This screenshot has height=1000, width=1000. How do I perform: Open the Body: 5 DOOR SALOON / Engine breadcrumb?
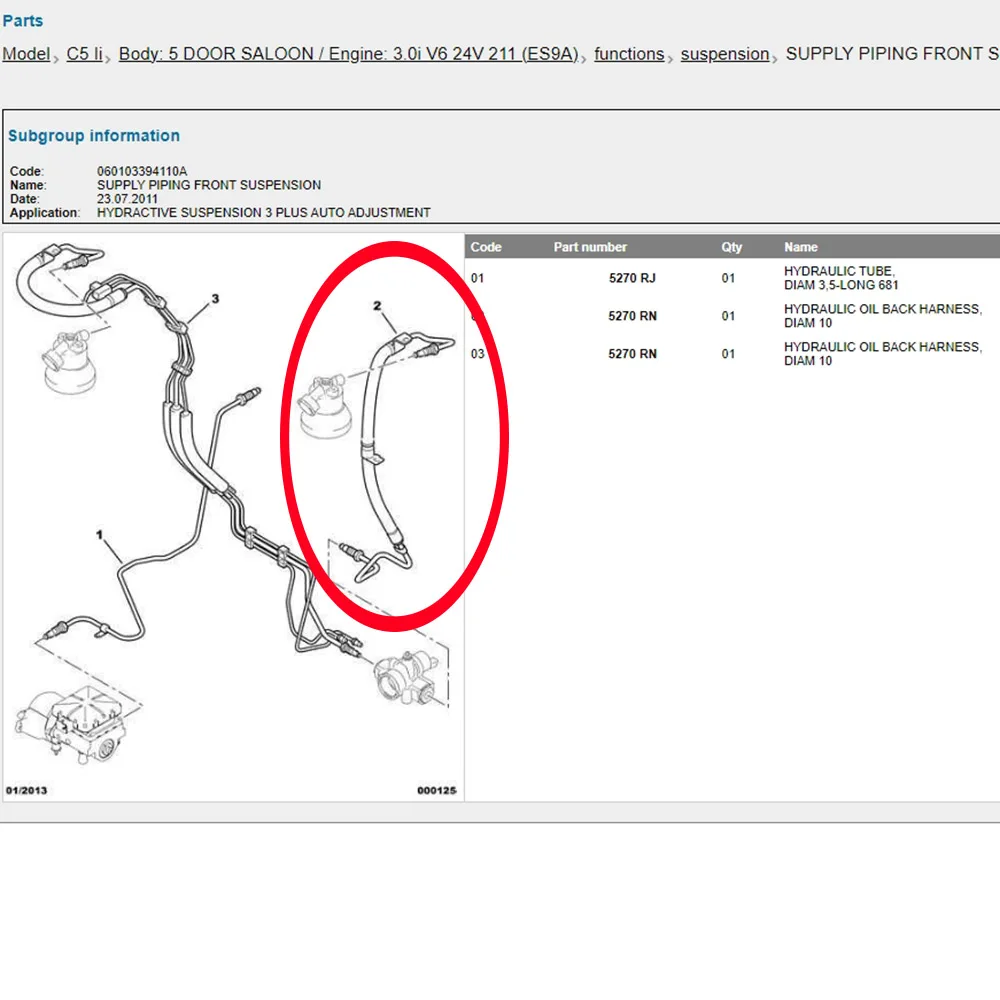348,54
